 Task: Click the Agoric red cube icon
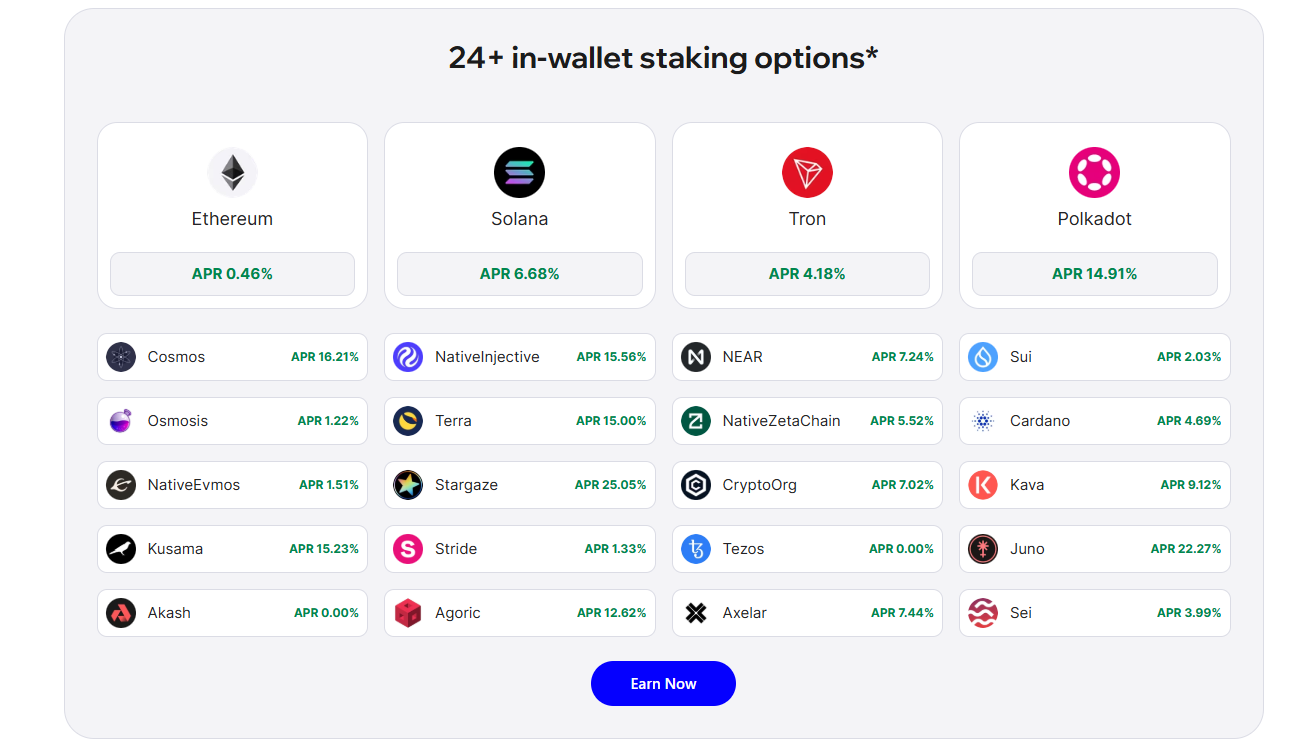coord(408,613)
